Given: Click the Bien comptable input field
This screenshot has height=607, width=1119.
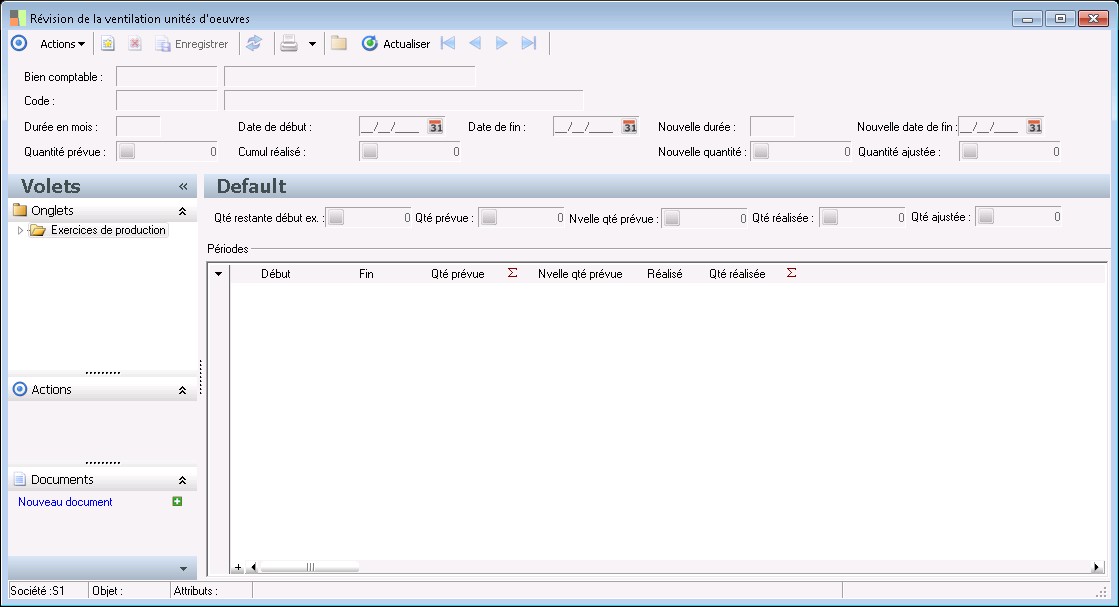Looking at the screenshot, I should [x=166, y=76].
